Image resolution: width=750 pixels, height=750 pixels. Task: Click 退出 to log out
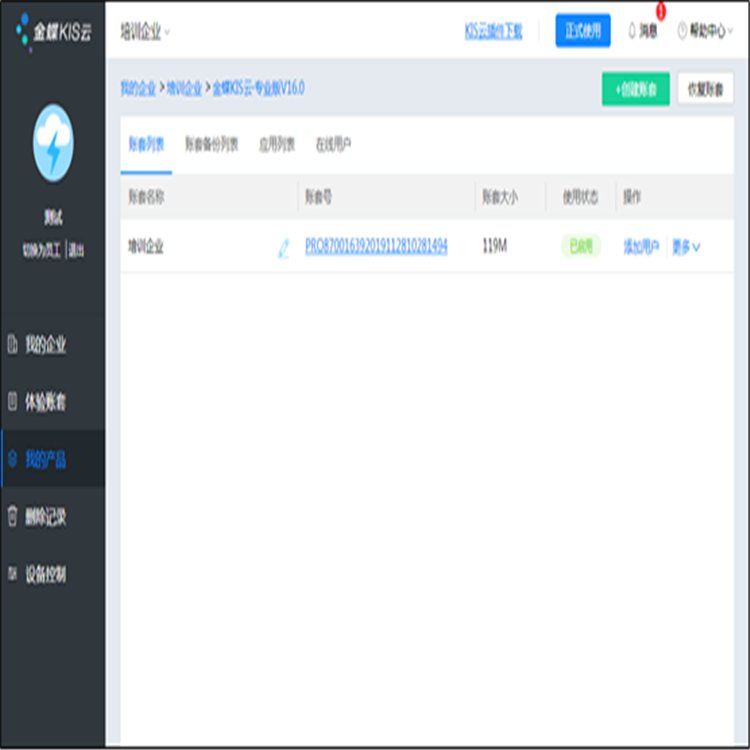coord(76,250)
